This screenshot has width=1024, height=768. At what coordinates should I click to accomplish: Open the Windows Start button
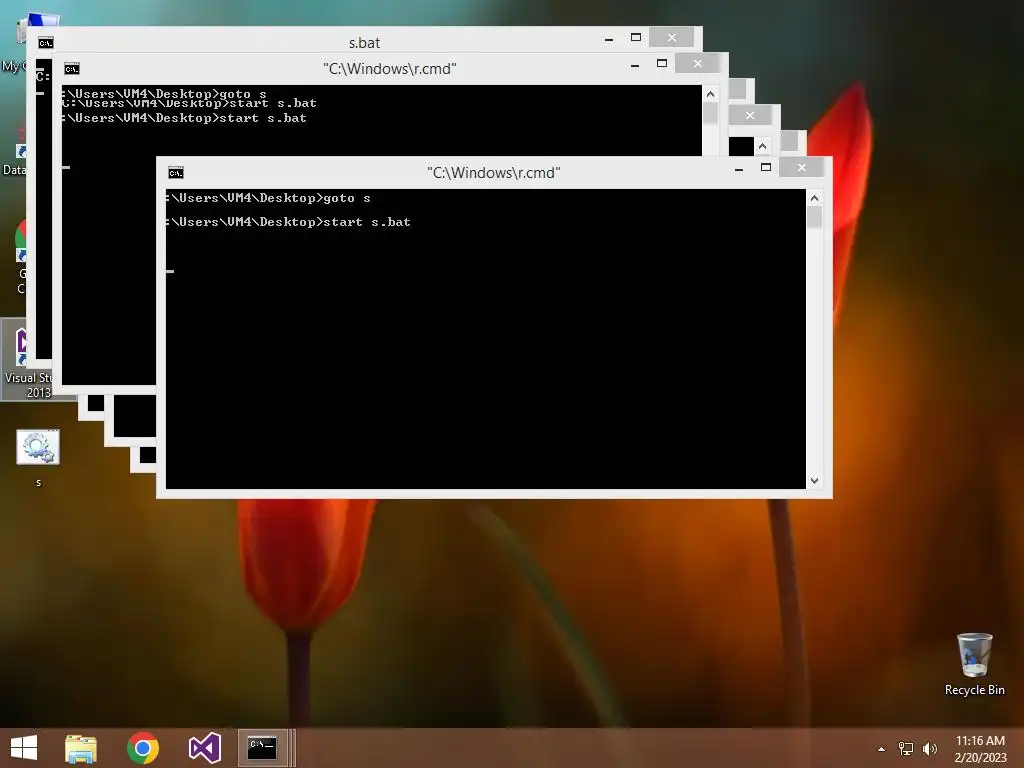click(x=24, y=748)
